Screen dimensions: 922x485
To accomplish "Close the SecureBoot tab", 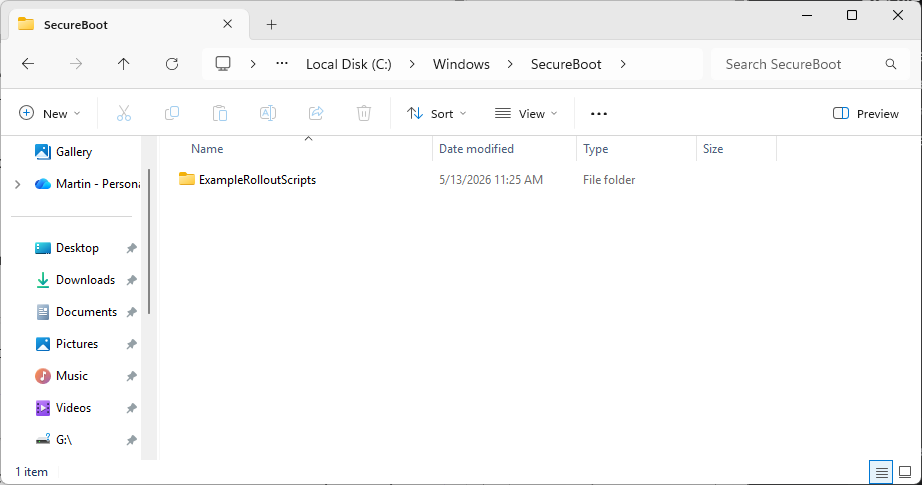I will (228, 24).
